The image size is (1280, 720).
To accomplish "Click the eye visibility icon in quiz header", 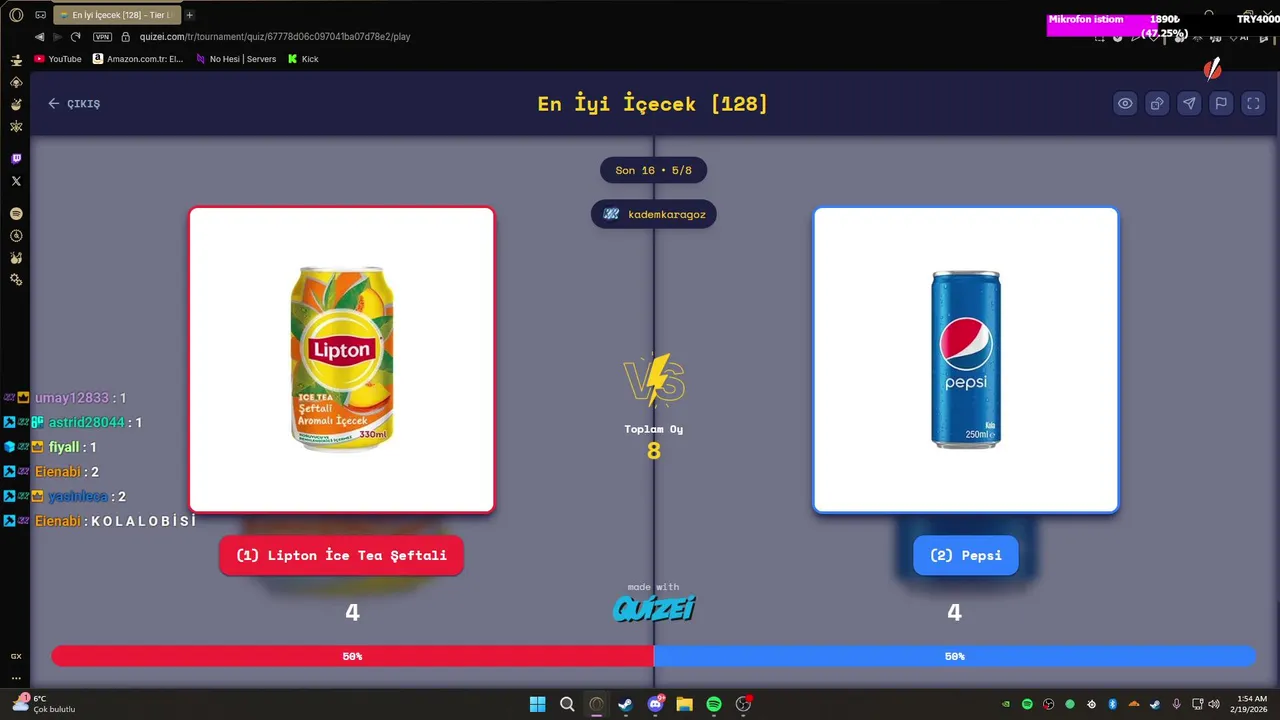I will click(x=1125, y=103).
